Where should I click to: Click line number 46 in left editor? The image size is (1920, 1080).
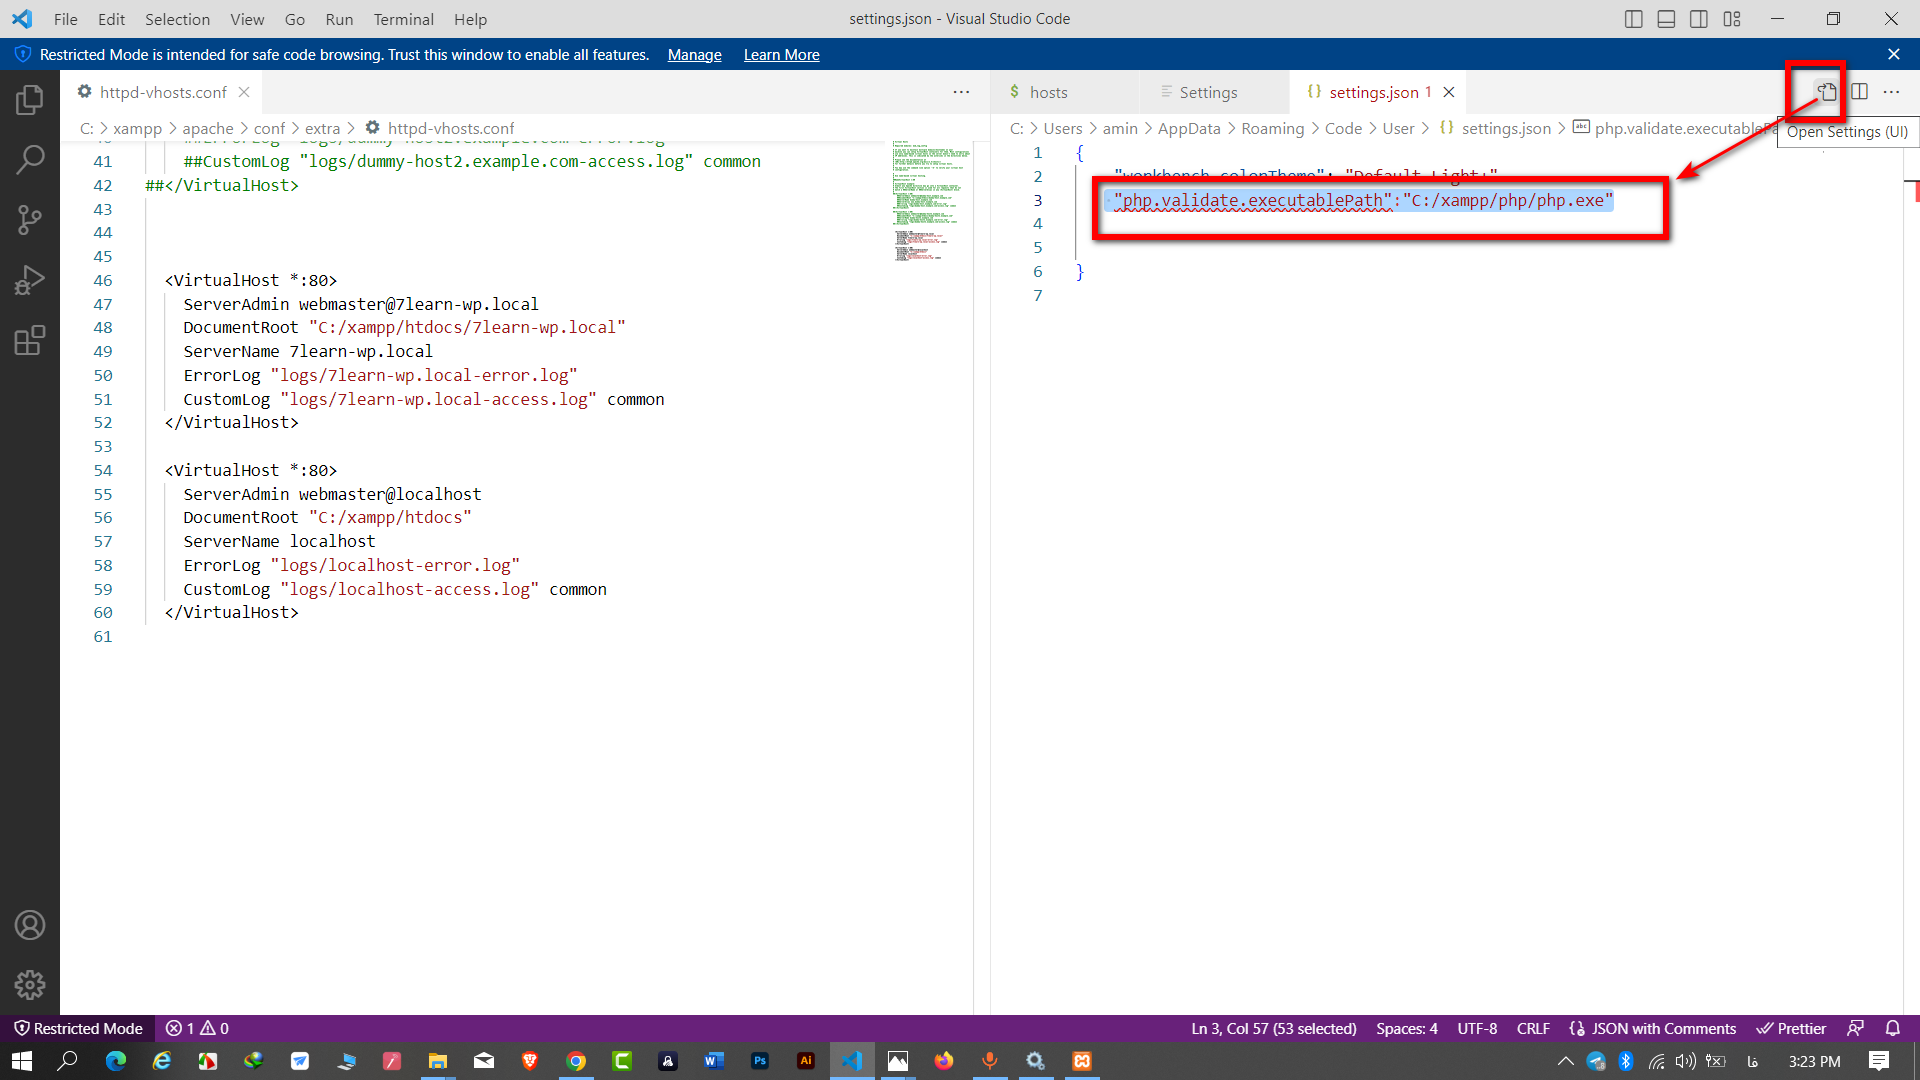pyautogui.click(x=103, y=280)
